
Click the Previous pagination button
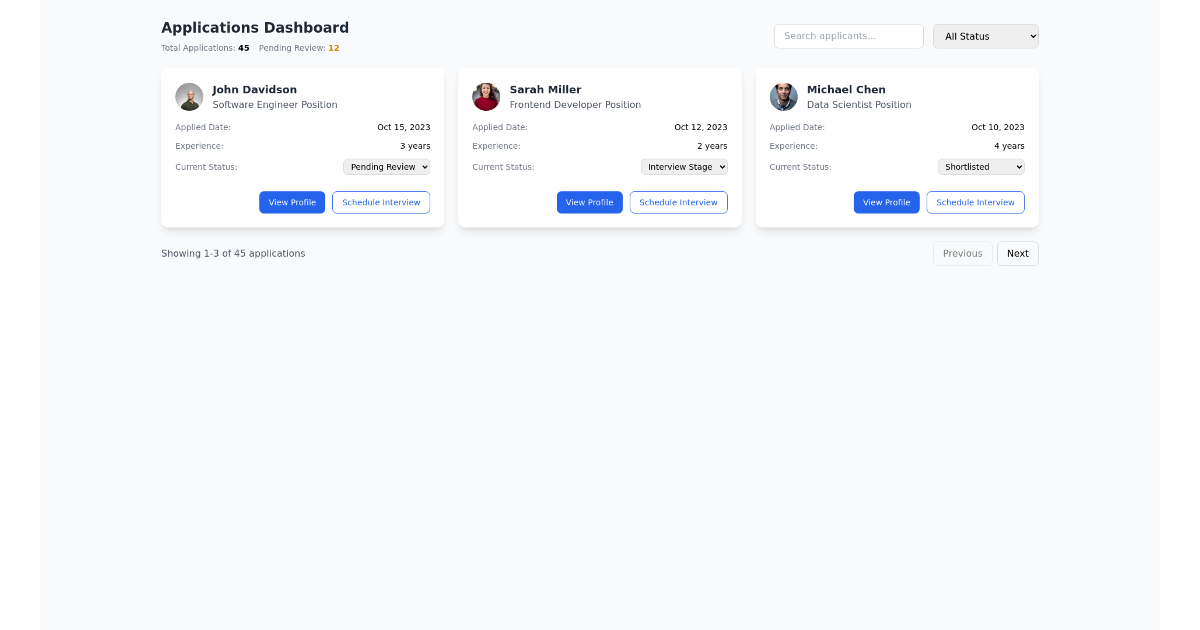click(962, 253)
